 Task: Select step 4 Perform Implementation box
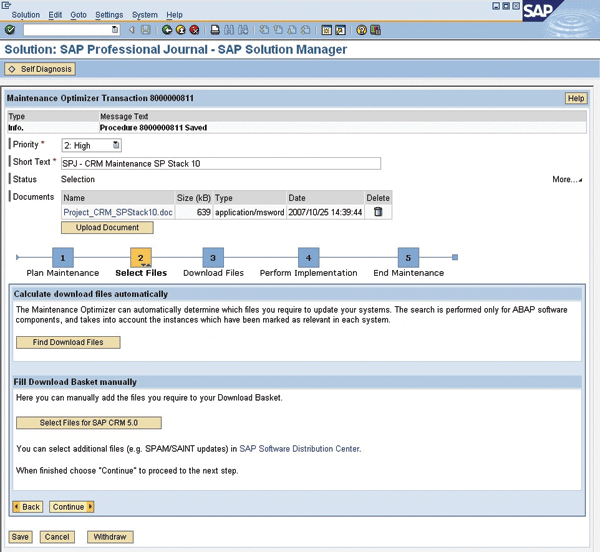pos(308,257)
